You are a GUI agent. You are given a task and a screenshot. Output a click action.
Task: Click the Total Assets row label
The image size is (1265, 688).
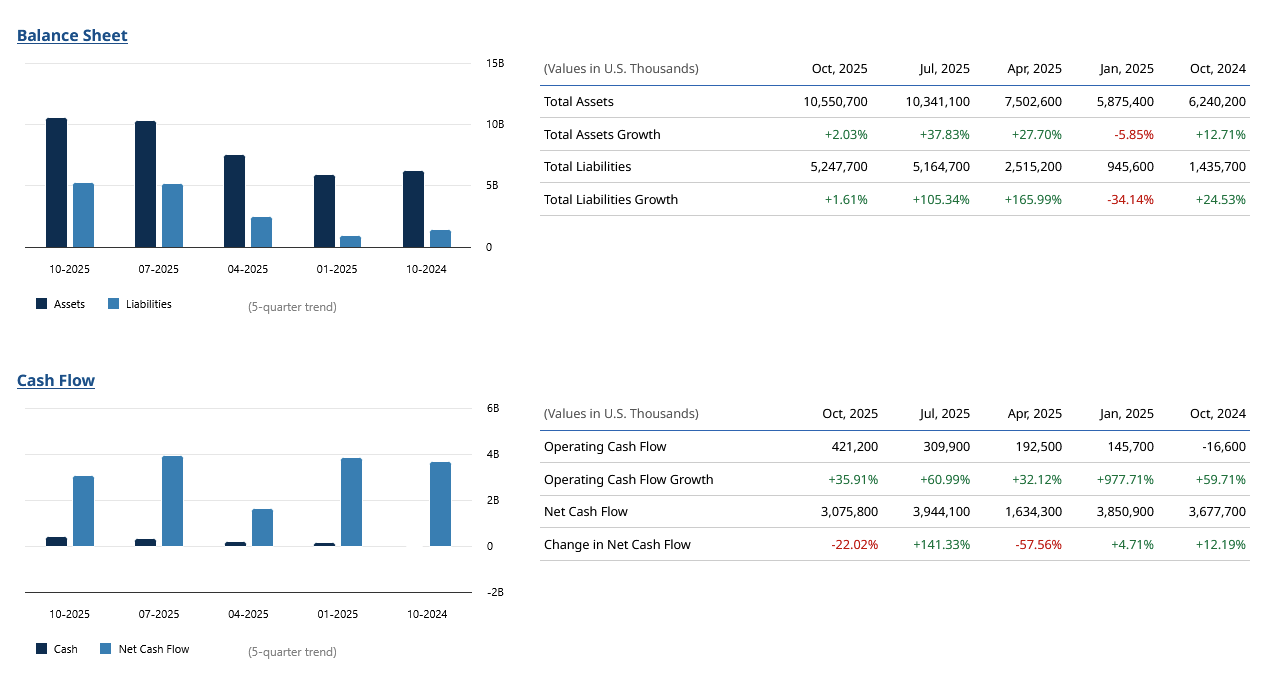click(x=579, y=102)
